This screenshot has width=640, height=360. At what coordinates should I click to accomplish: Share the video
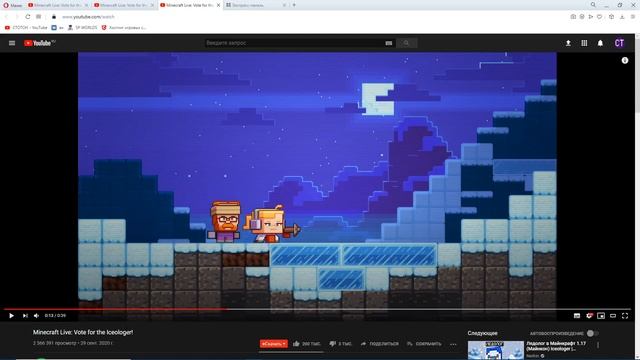pos(380,344)
